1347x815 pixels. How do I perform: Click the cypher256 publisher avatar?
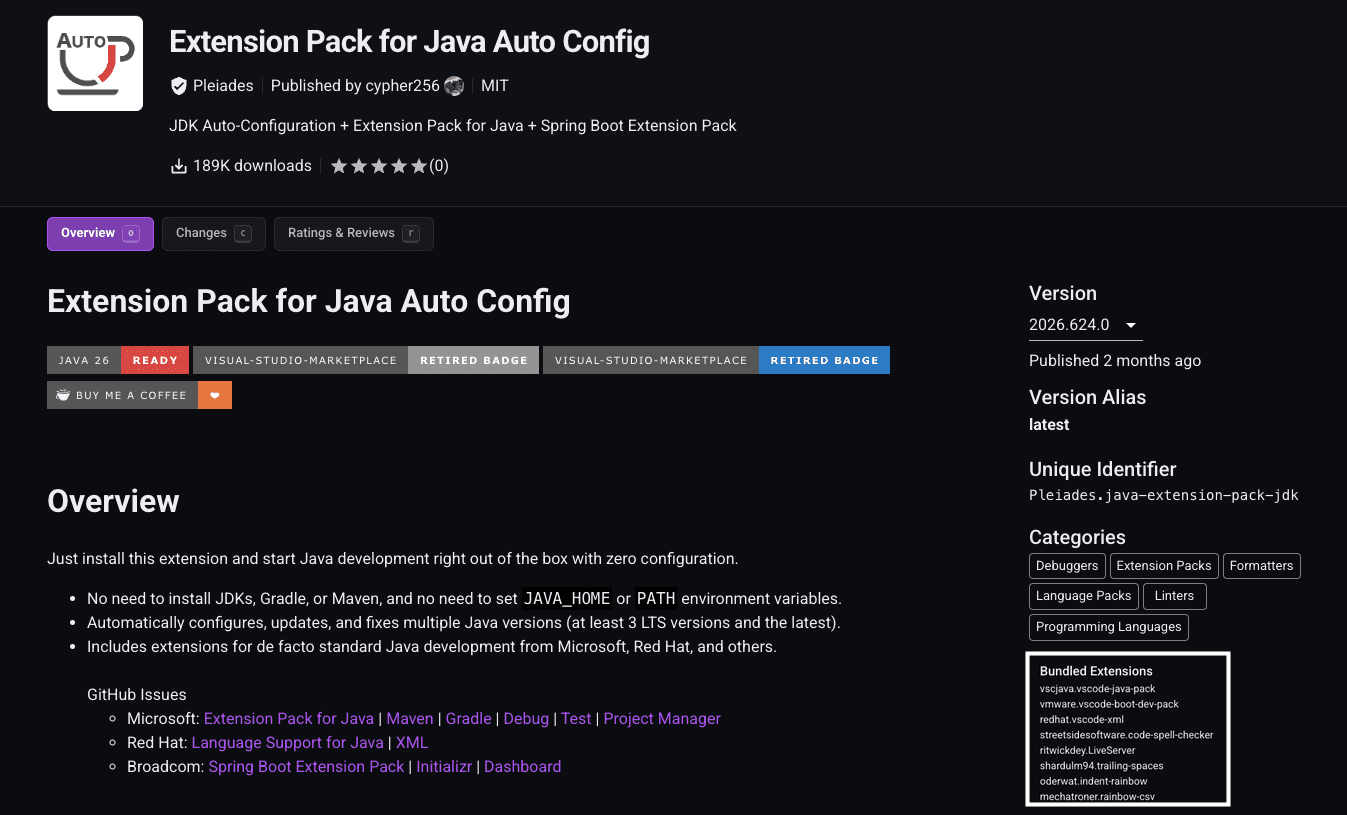(x=454, y=86)
